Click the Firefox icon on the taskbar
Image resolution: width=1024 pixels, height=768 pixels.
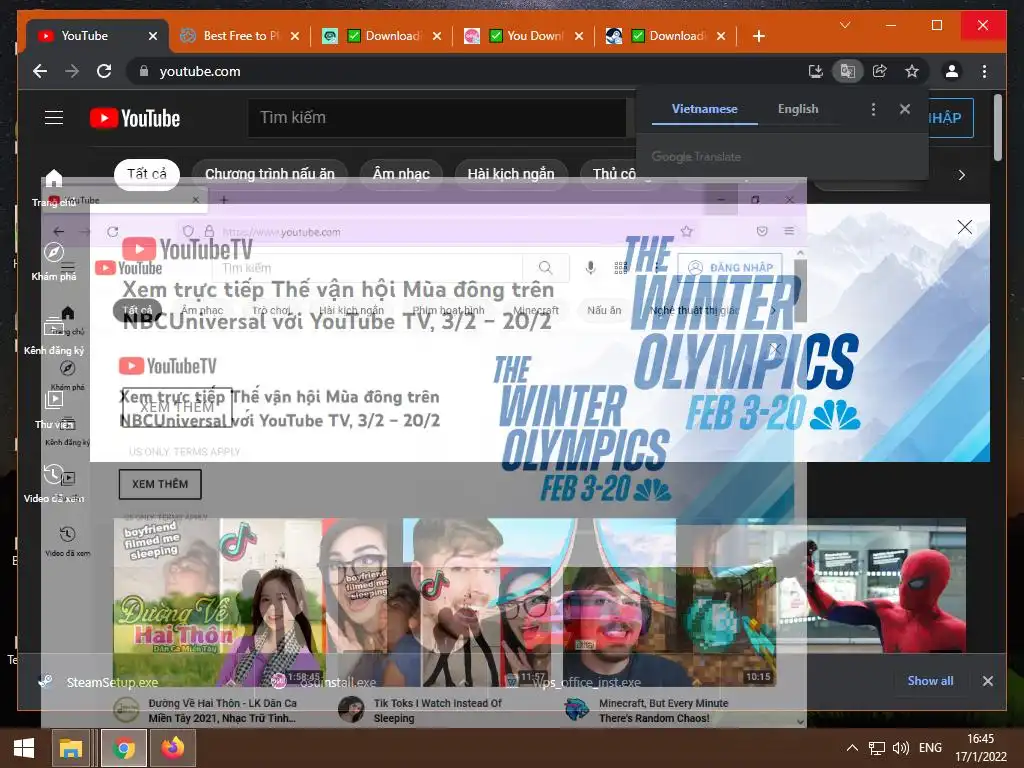[x=173, y=748]
